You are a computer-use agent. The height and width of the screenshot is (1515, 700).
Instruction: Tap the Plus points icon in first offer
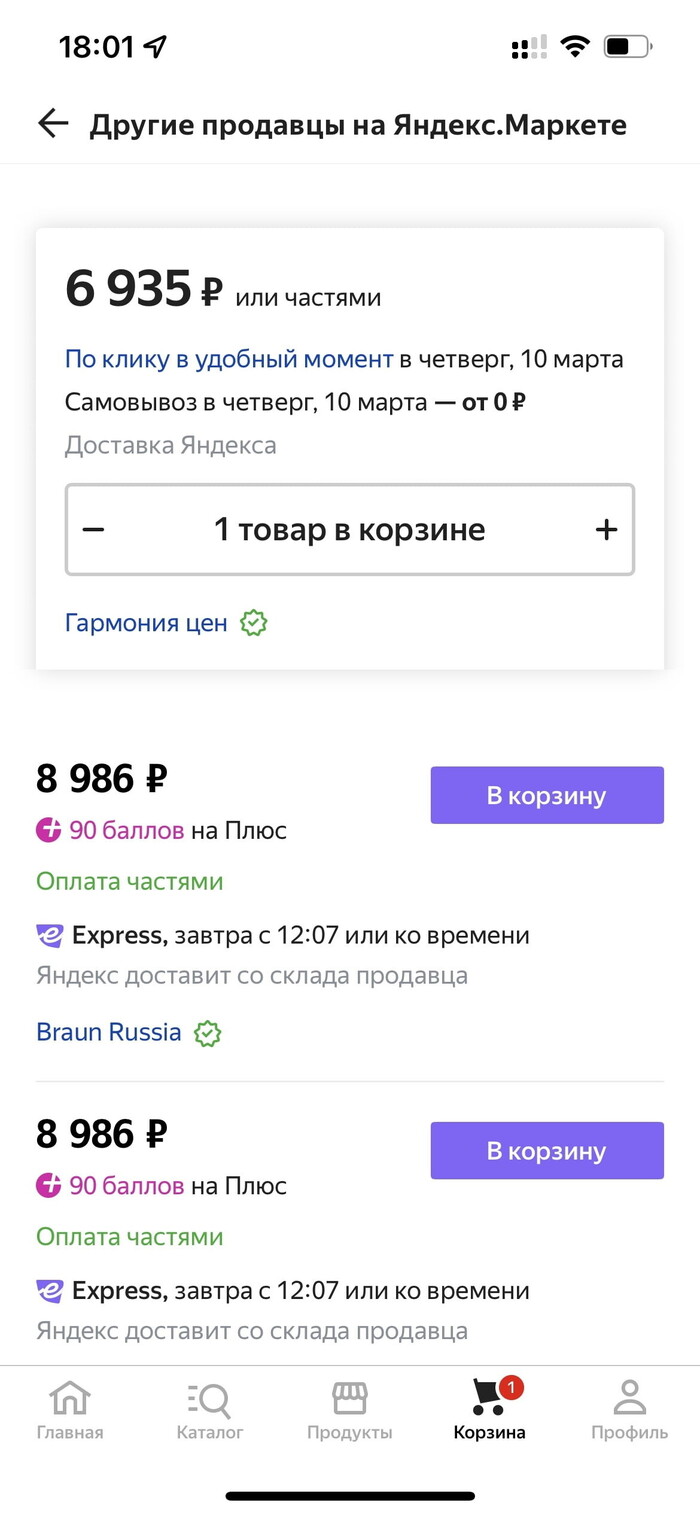(x=49, y=830)
